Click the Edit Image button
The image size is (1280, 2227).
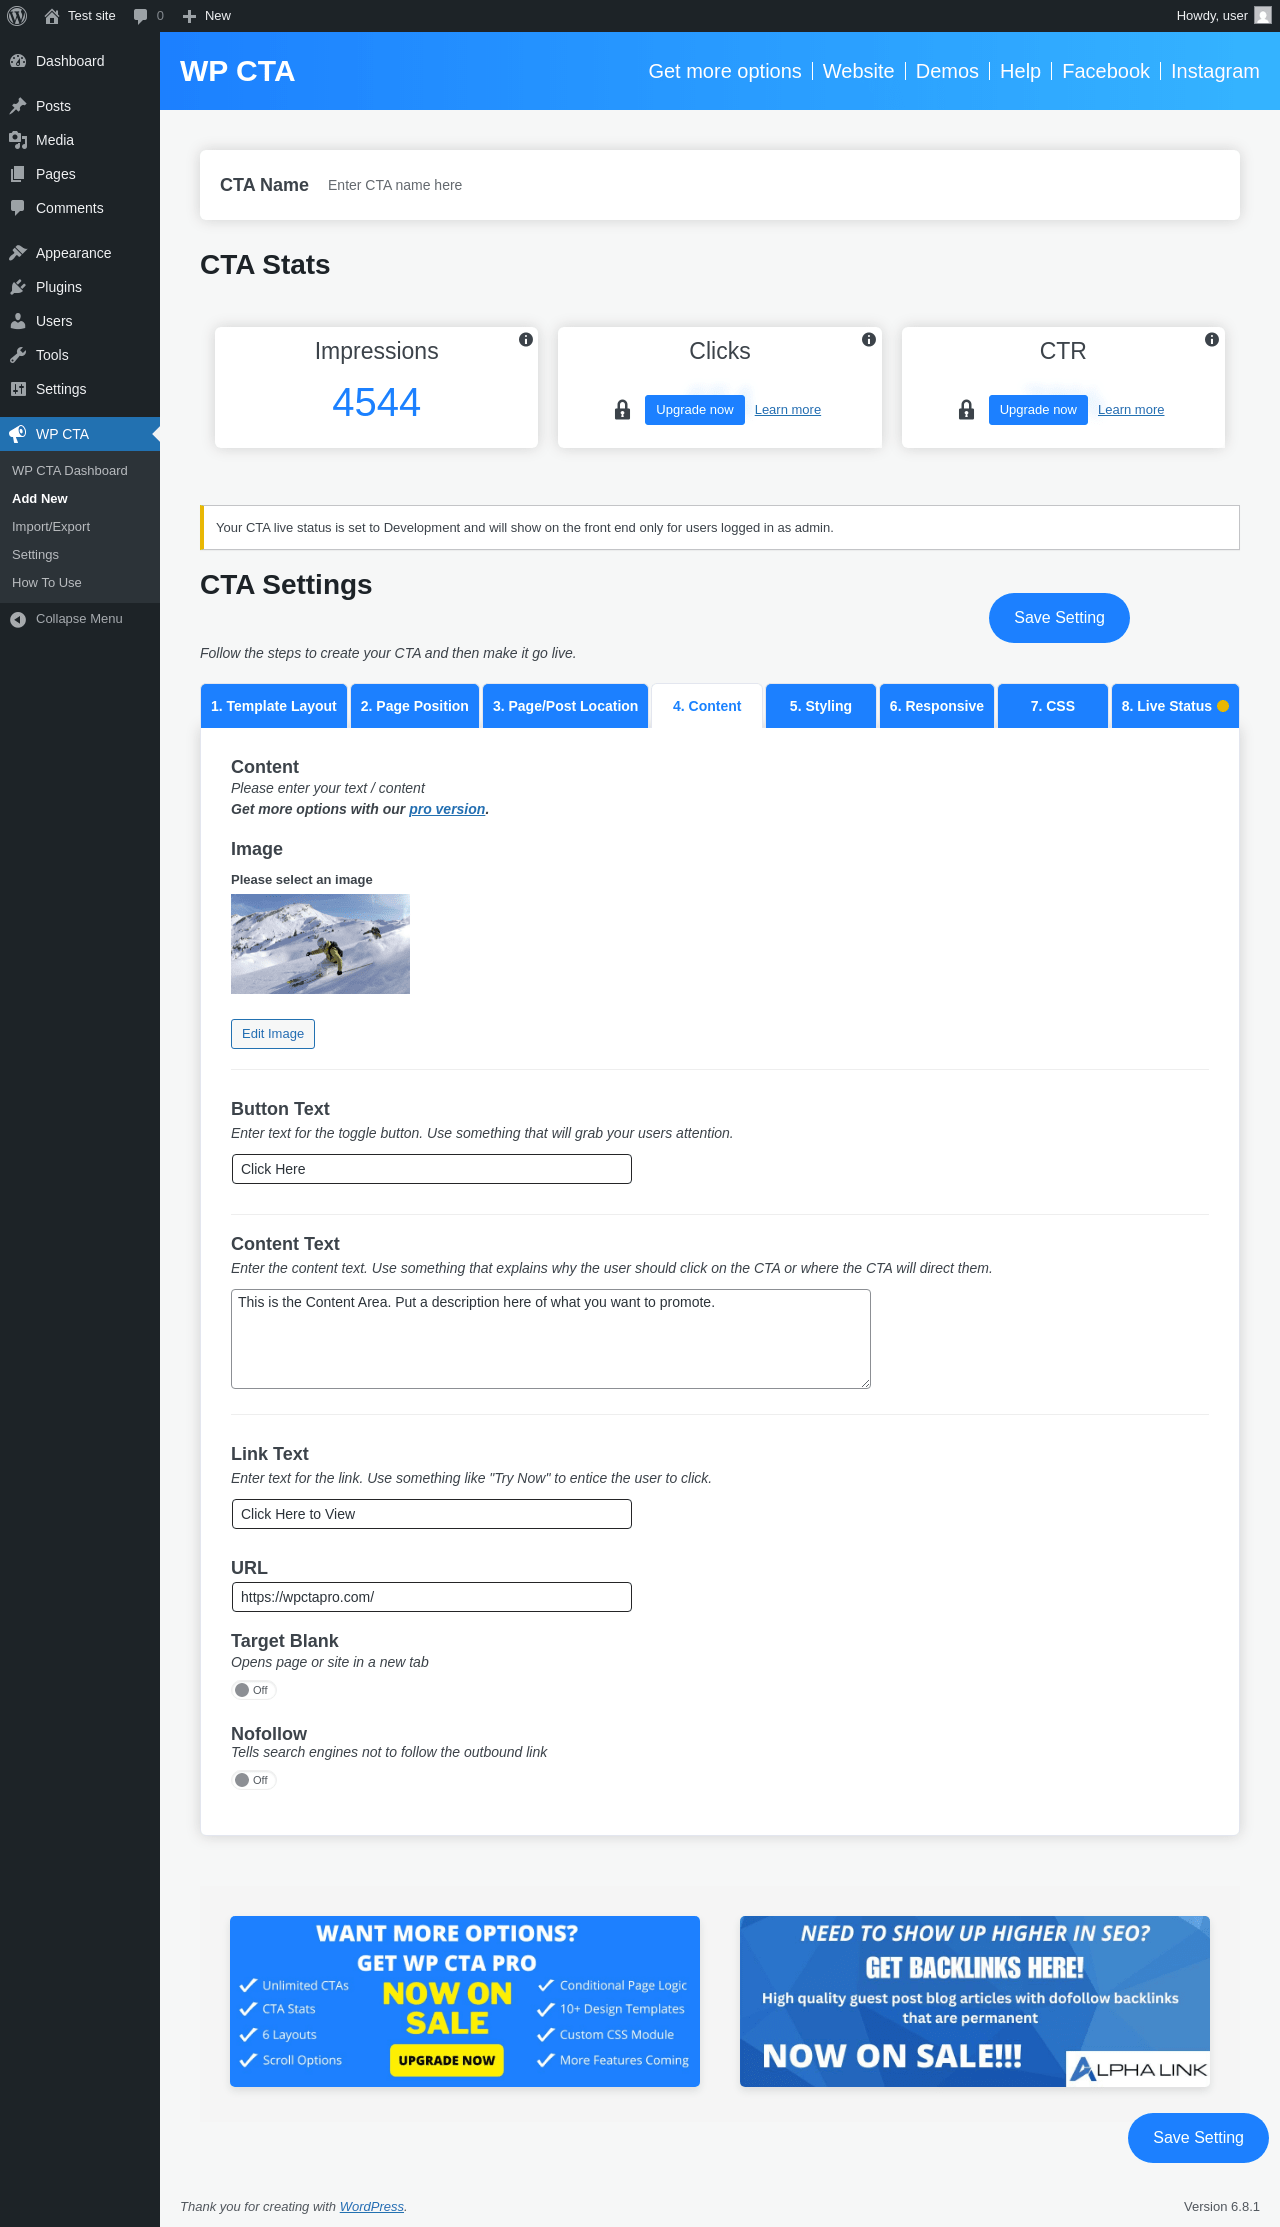tap(273, 1034)
